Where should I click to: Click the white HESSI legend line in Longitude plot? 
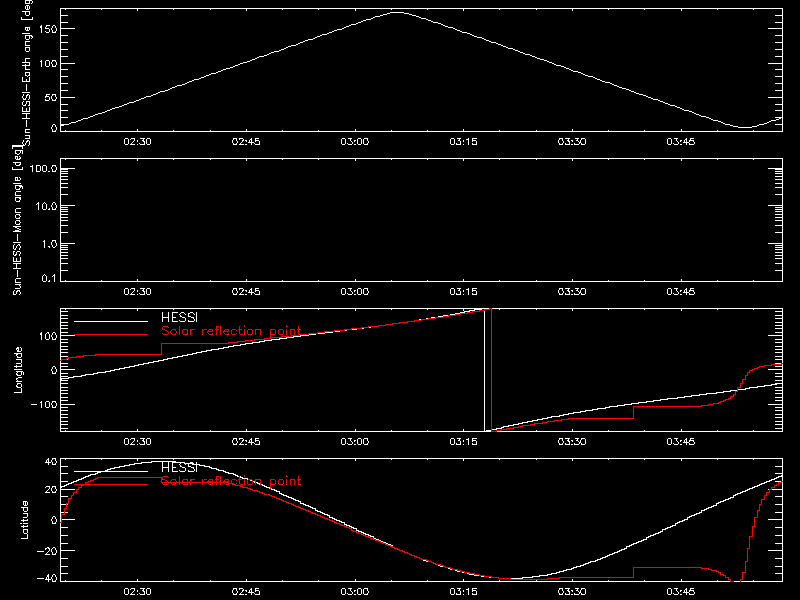pos(111,321)
